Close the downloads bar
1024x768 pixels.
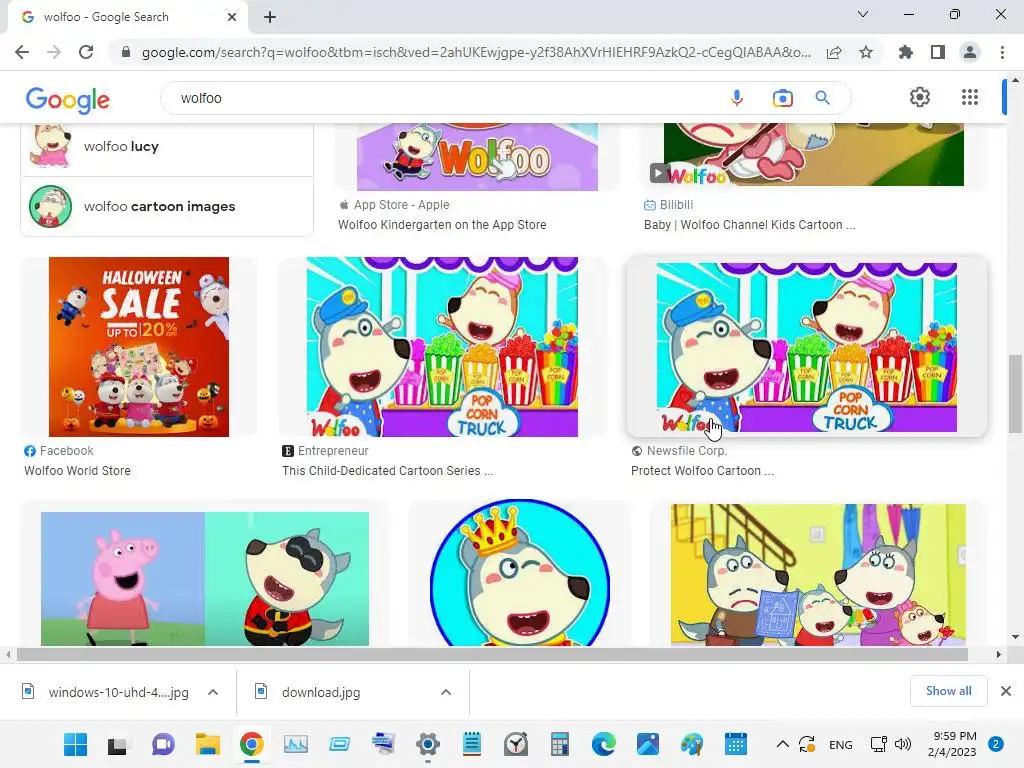pyautogui.click(x=1006, y=691)
